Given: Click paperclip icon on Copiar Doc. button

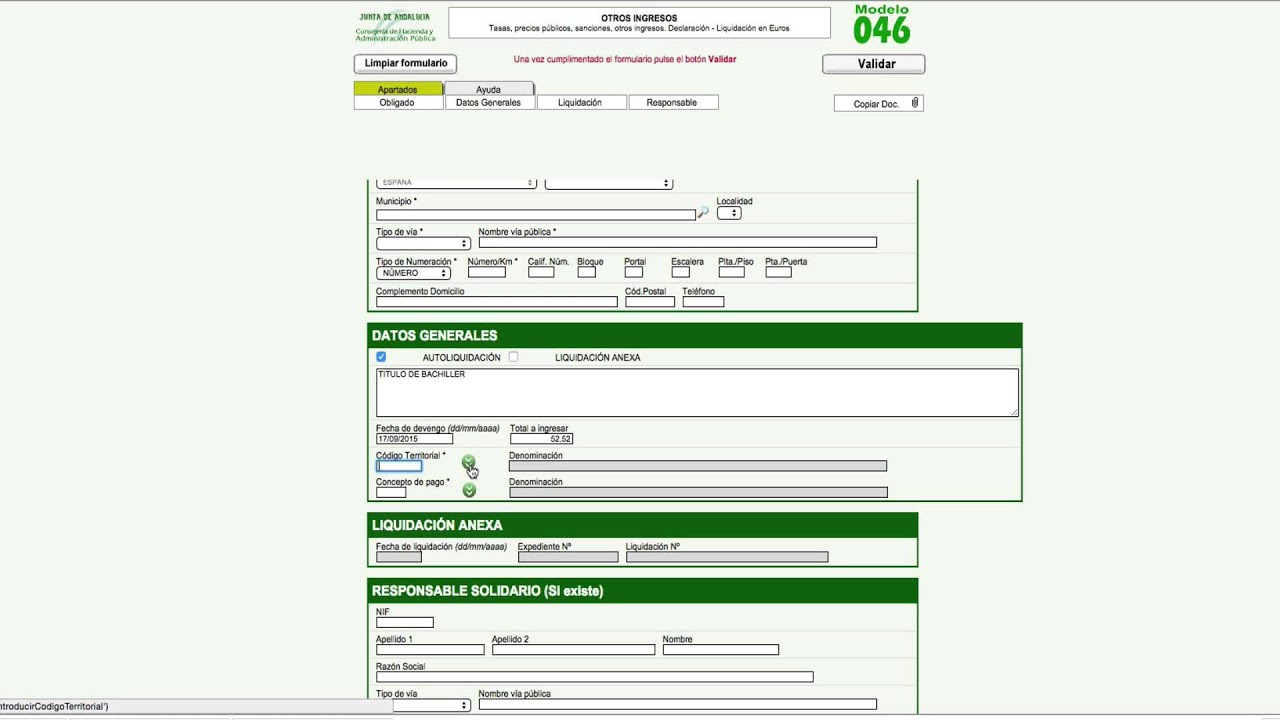Looking at the screenshot, I should (914, 103).
